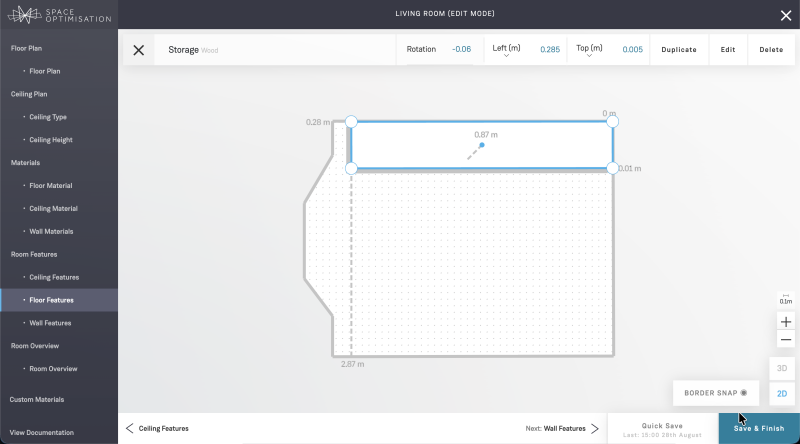Open Ceiling Type in sidebar
800x444 pixels.
click(x=48, y=117)
